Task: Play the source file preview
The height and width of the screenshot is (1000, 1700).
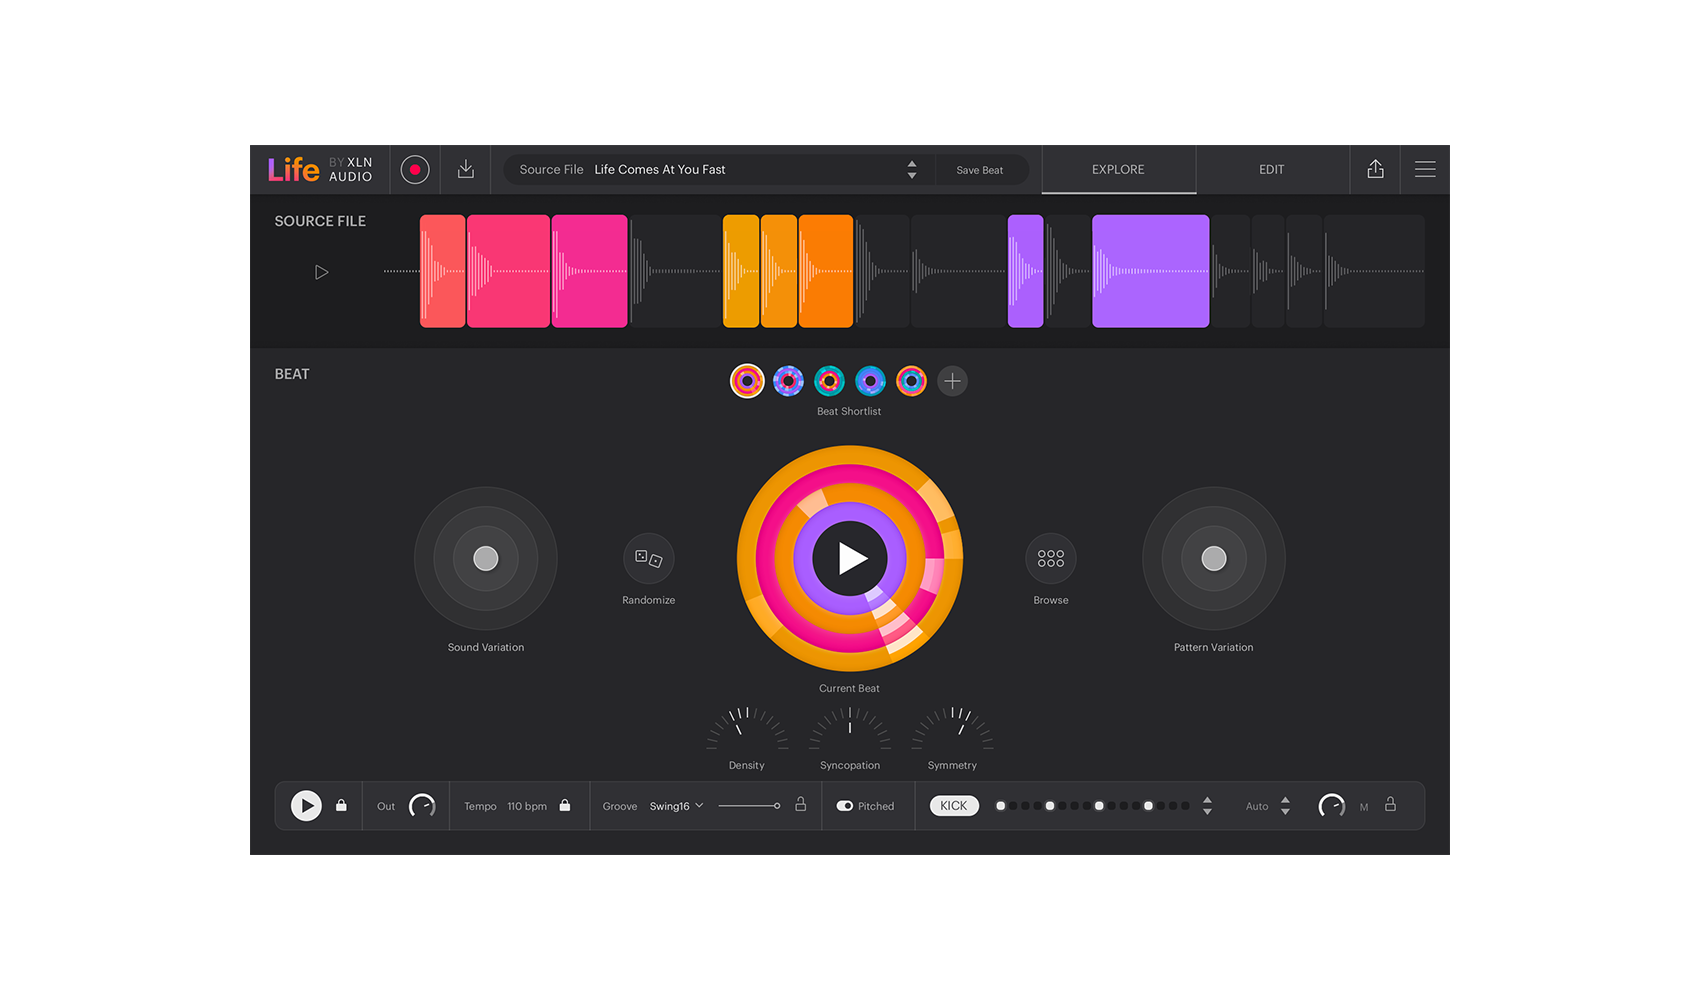Action: 321,272
